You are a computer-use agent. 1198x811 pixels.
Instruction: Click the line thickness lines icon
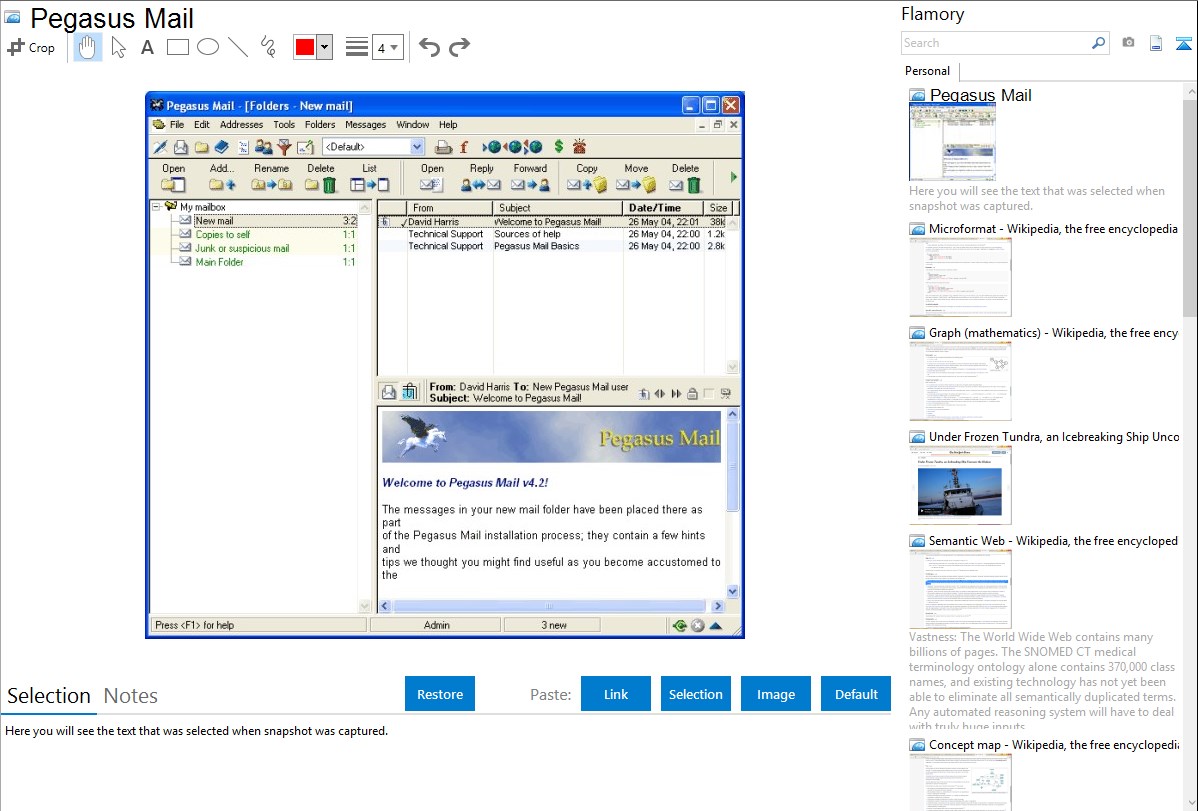tap(356, 47)
